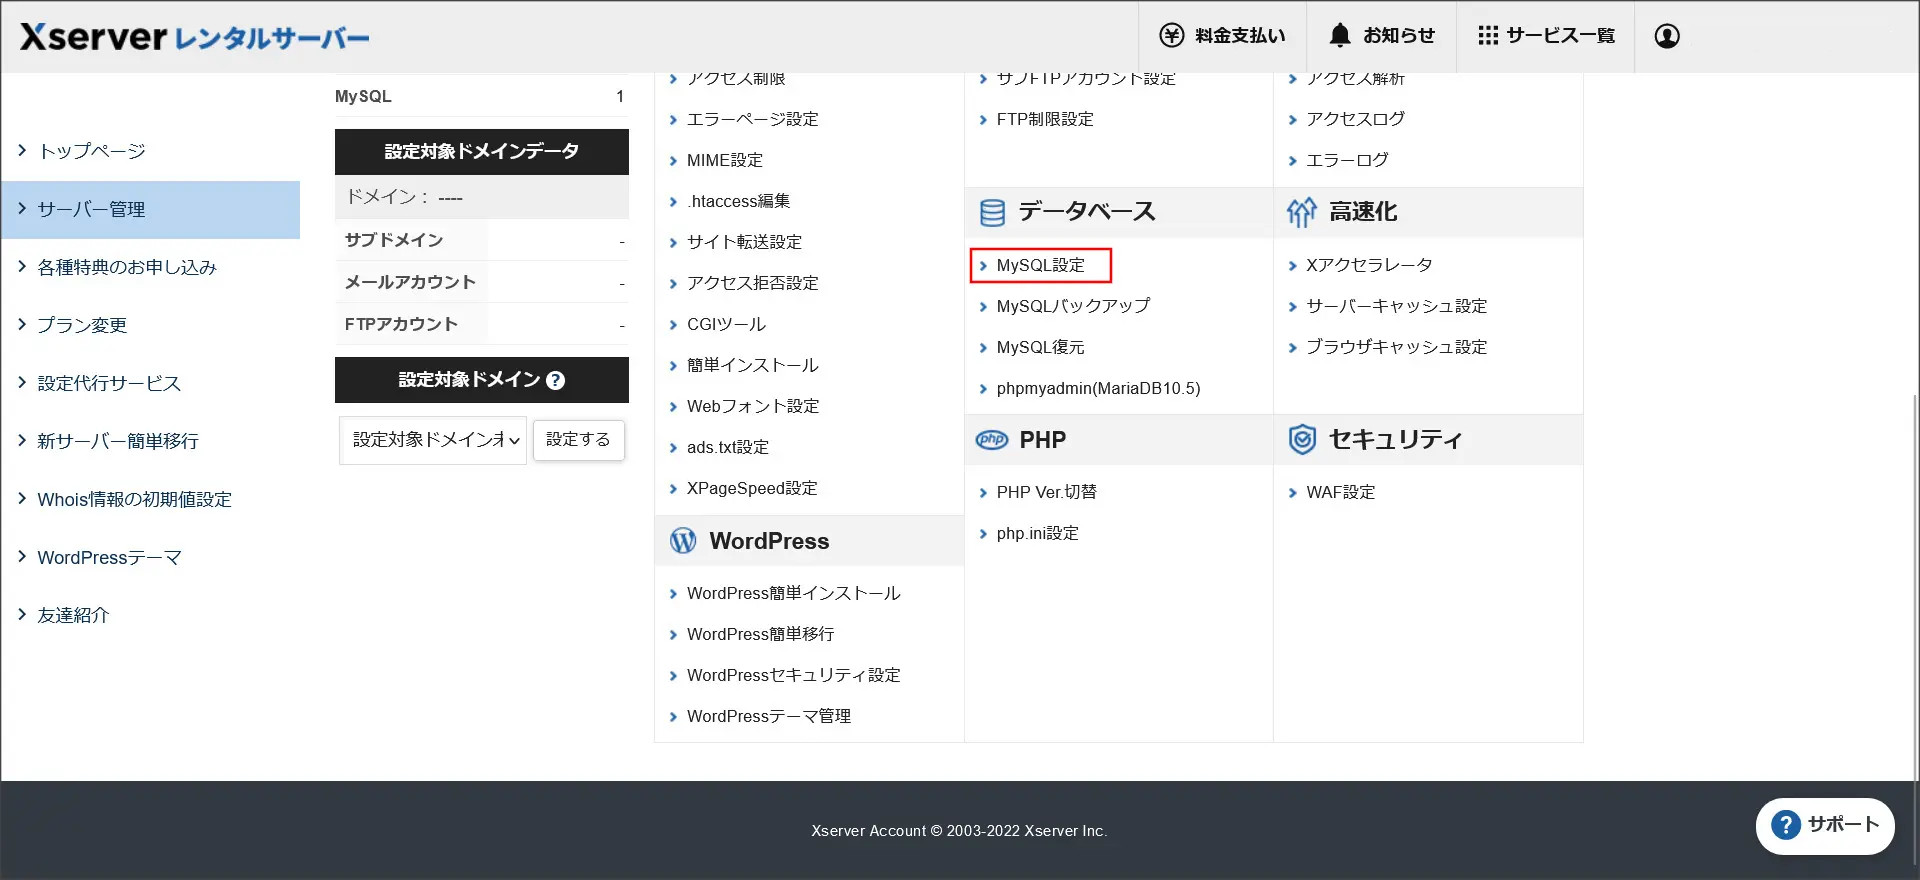
Task: Select サーバー管理 in the sidebar
Action: tap(150, 210)
